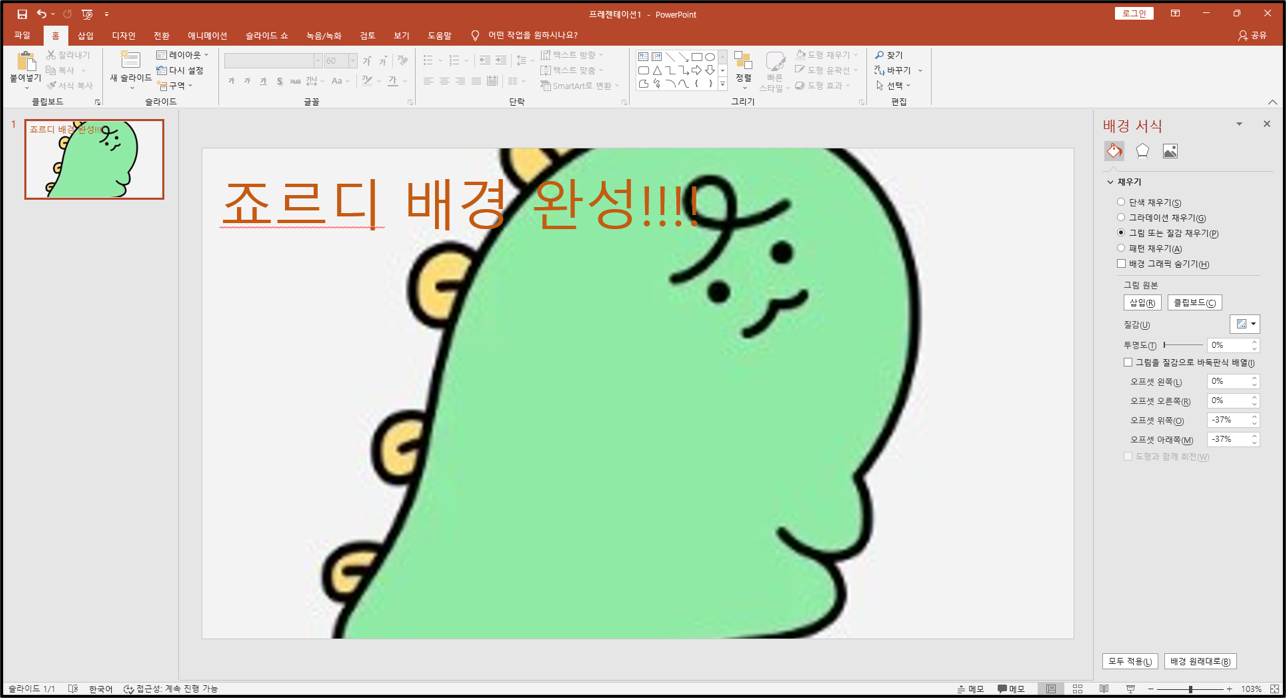Click the Reset (다시 설정) slide icon
Image resolution: width=1286 pixels, height=698 pixels.
pos(162,71)
